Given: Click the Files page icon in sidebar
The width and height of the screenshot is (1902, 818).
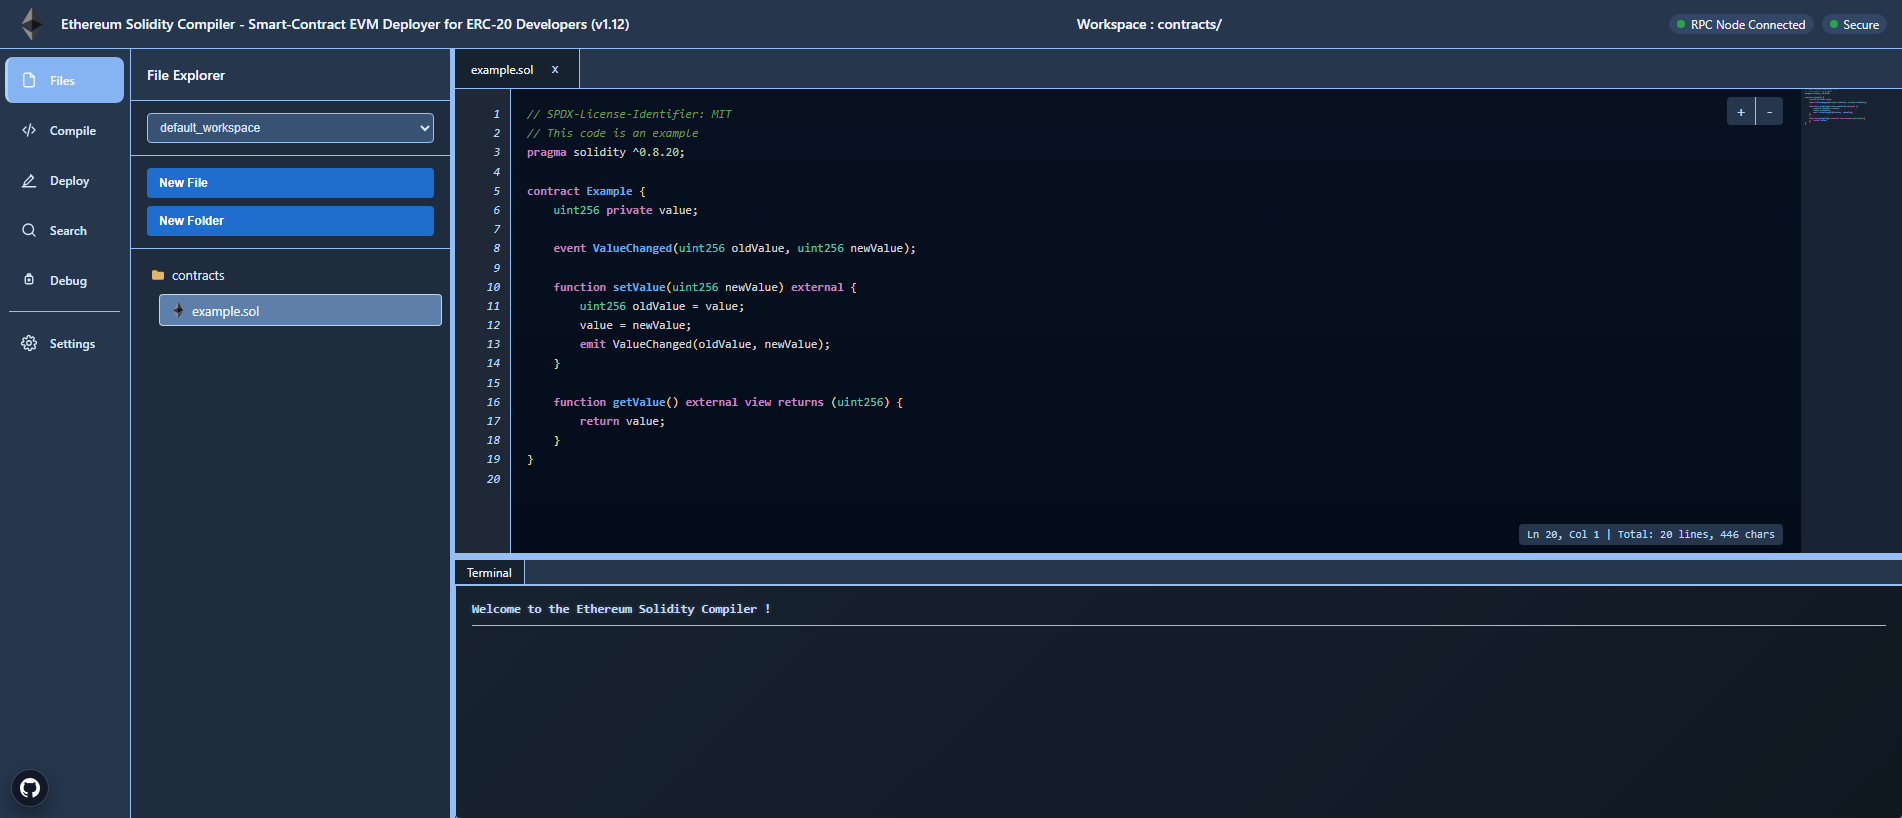Looking at the screenshot, I should (29, 80).
